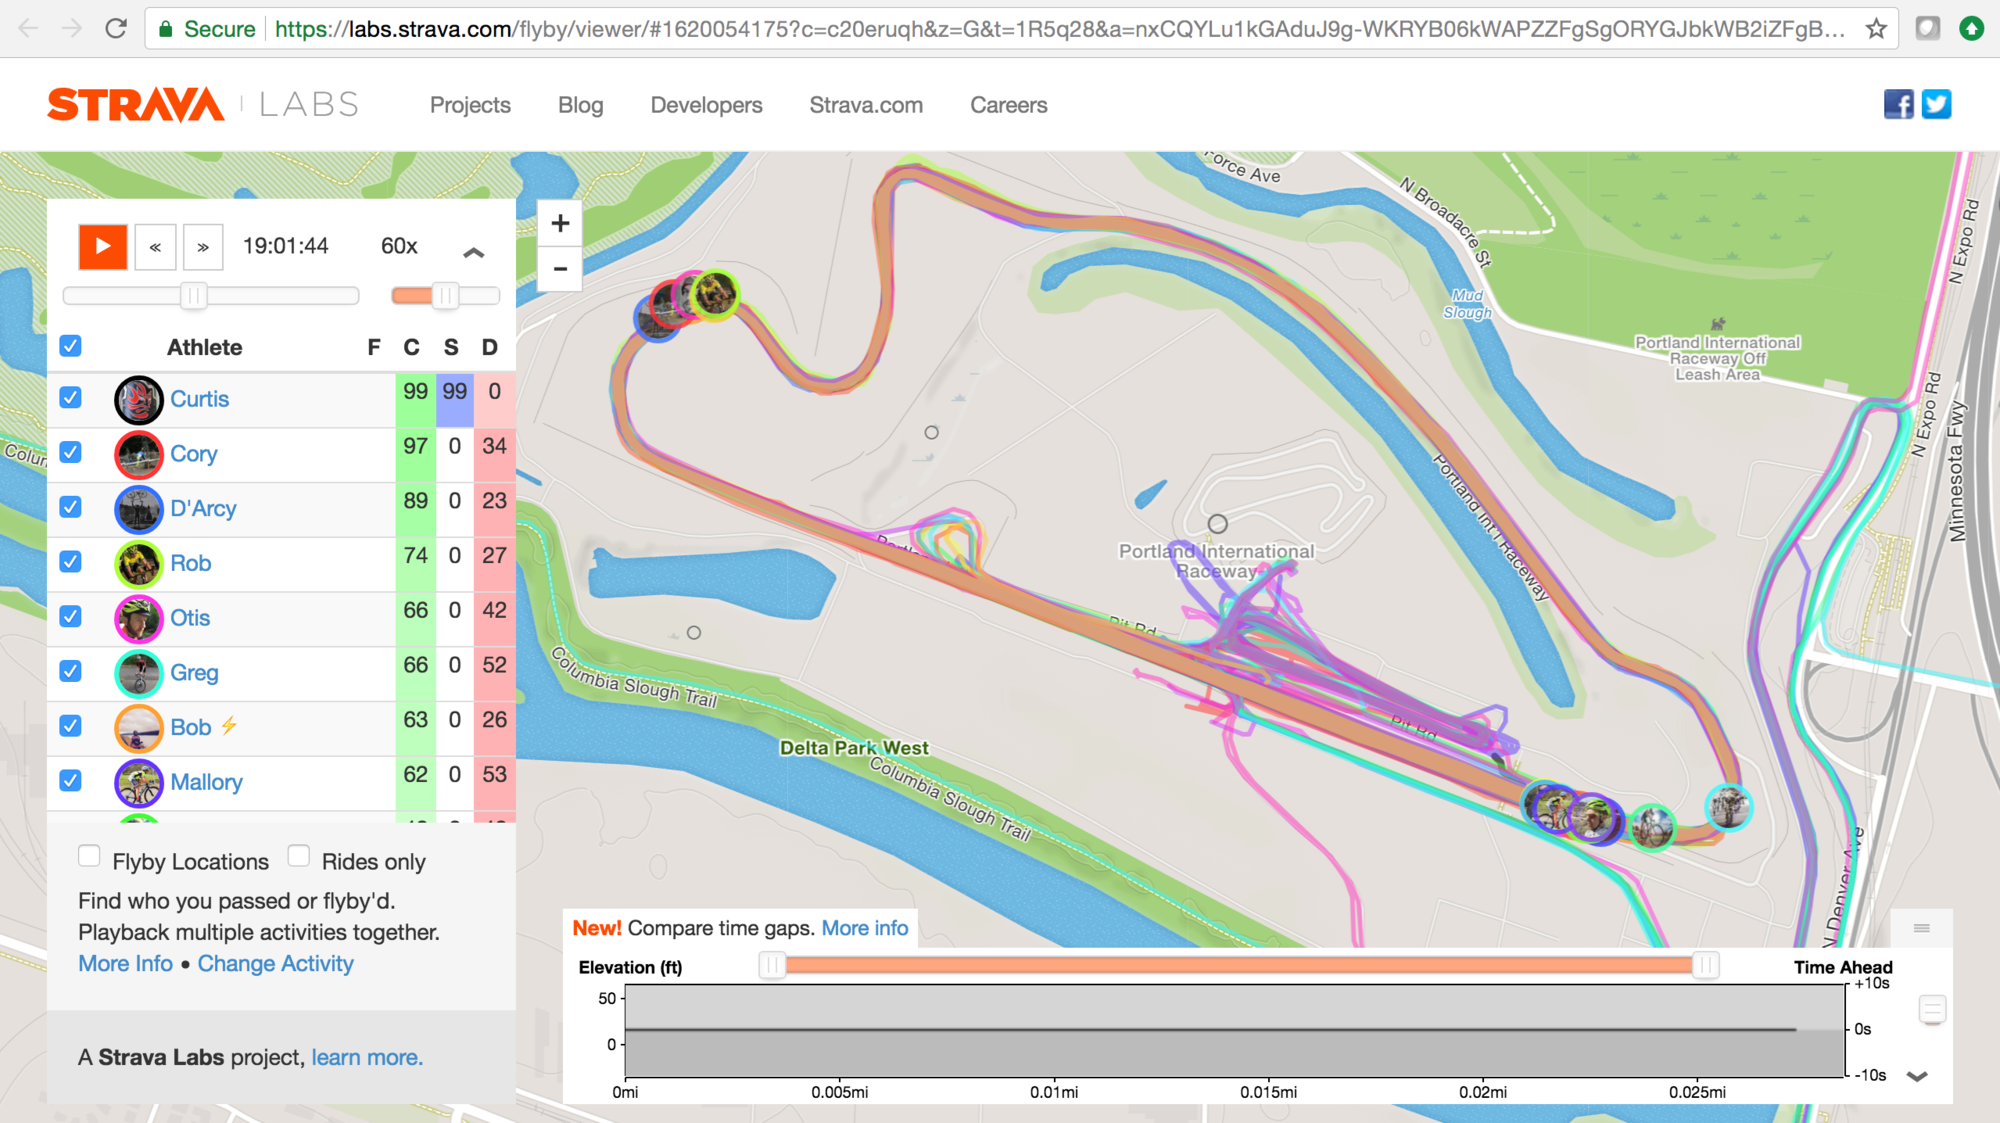This screenshot has height=1123, width=2000.
Task: Open Curtis's activity link
Action: 199,399
